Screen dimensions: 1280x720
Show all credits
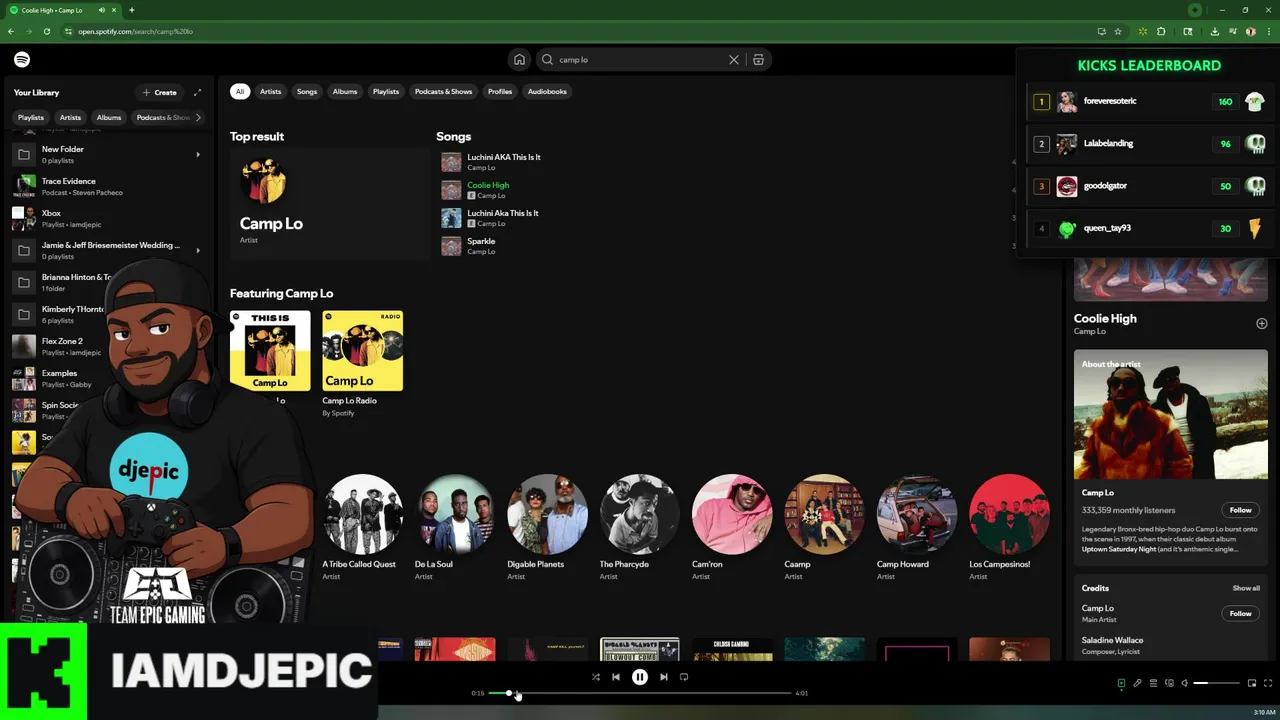1246,588
